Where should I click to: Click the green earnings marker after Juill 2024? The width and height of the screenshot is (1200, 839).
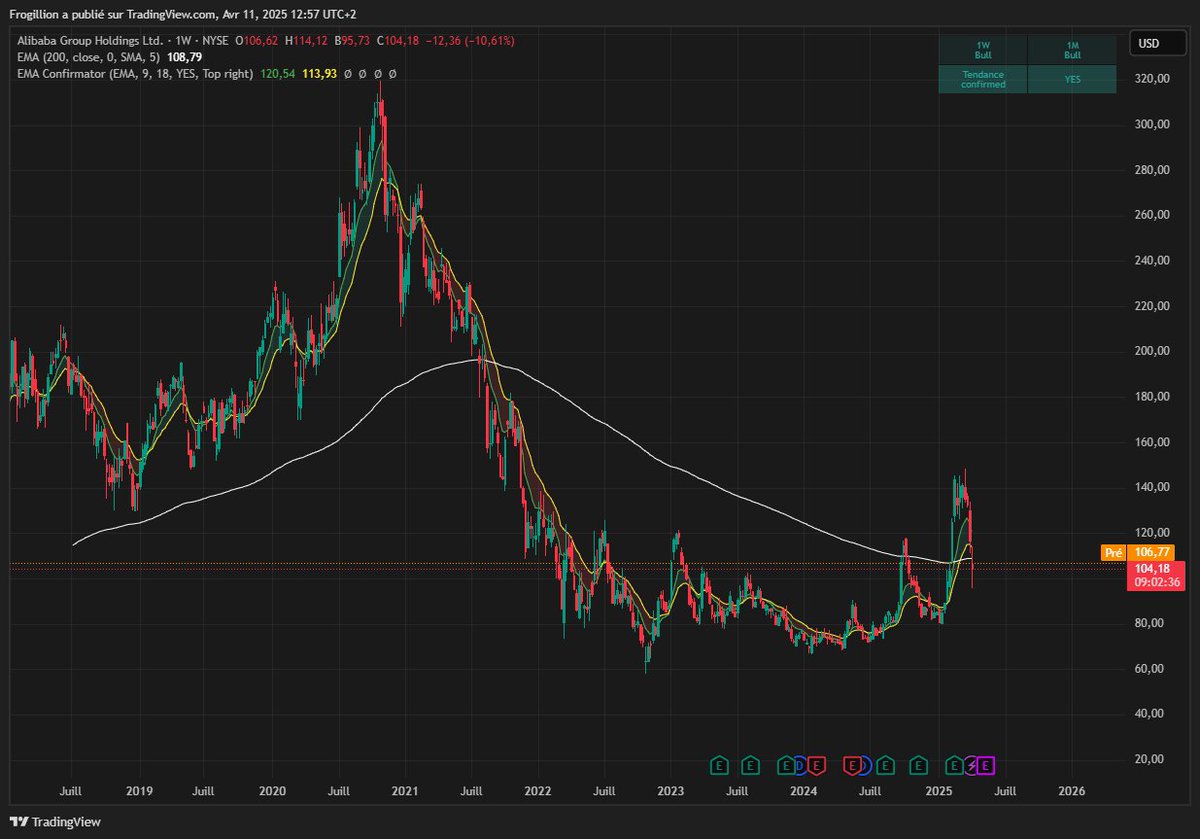click(885, 765)
